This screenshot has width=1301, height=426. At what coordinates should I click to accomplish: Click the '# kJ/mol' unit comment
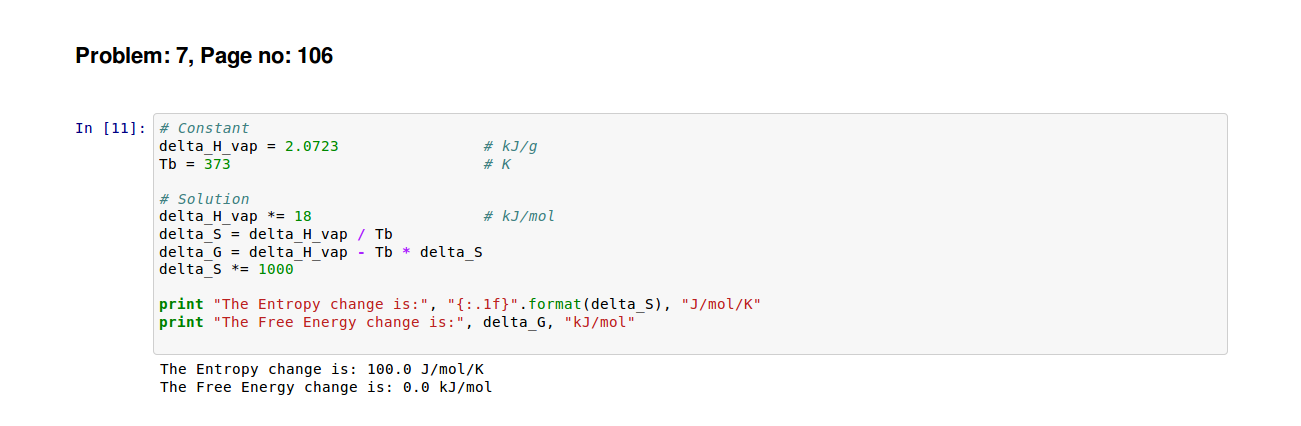(x=519, y=216)
